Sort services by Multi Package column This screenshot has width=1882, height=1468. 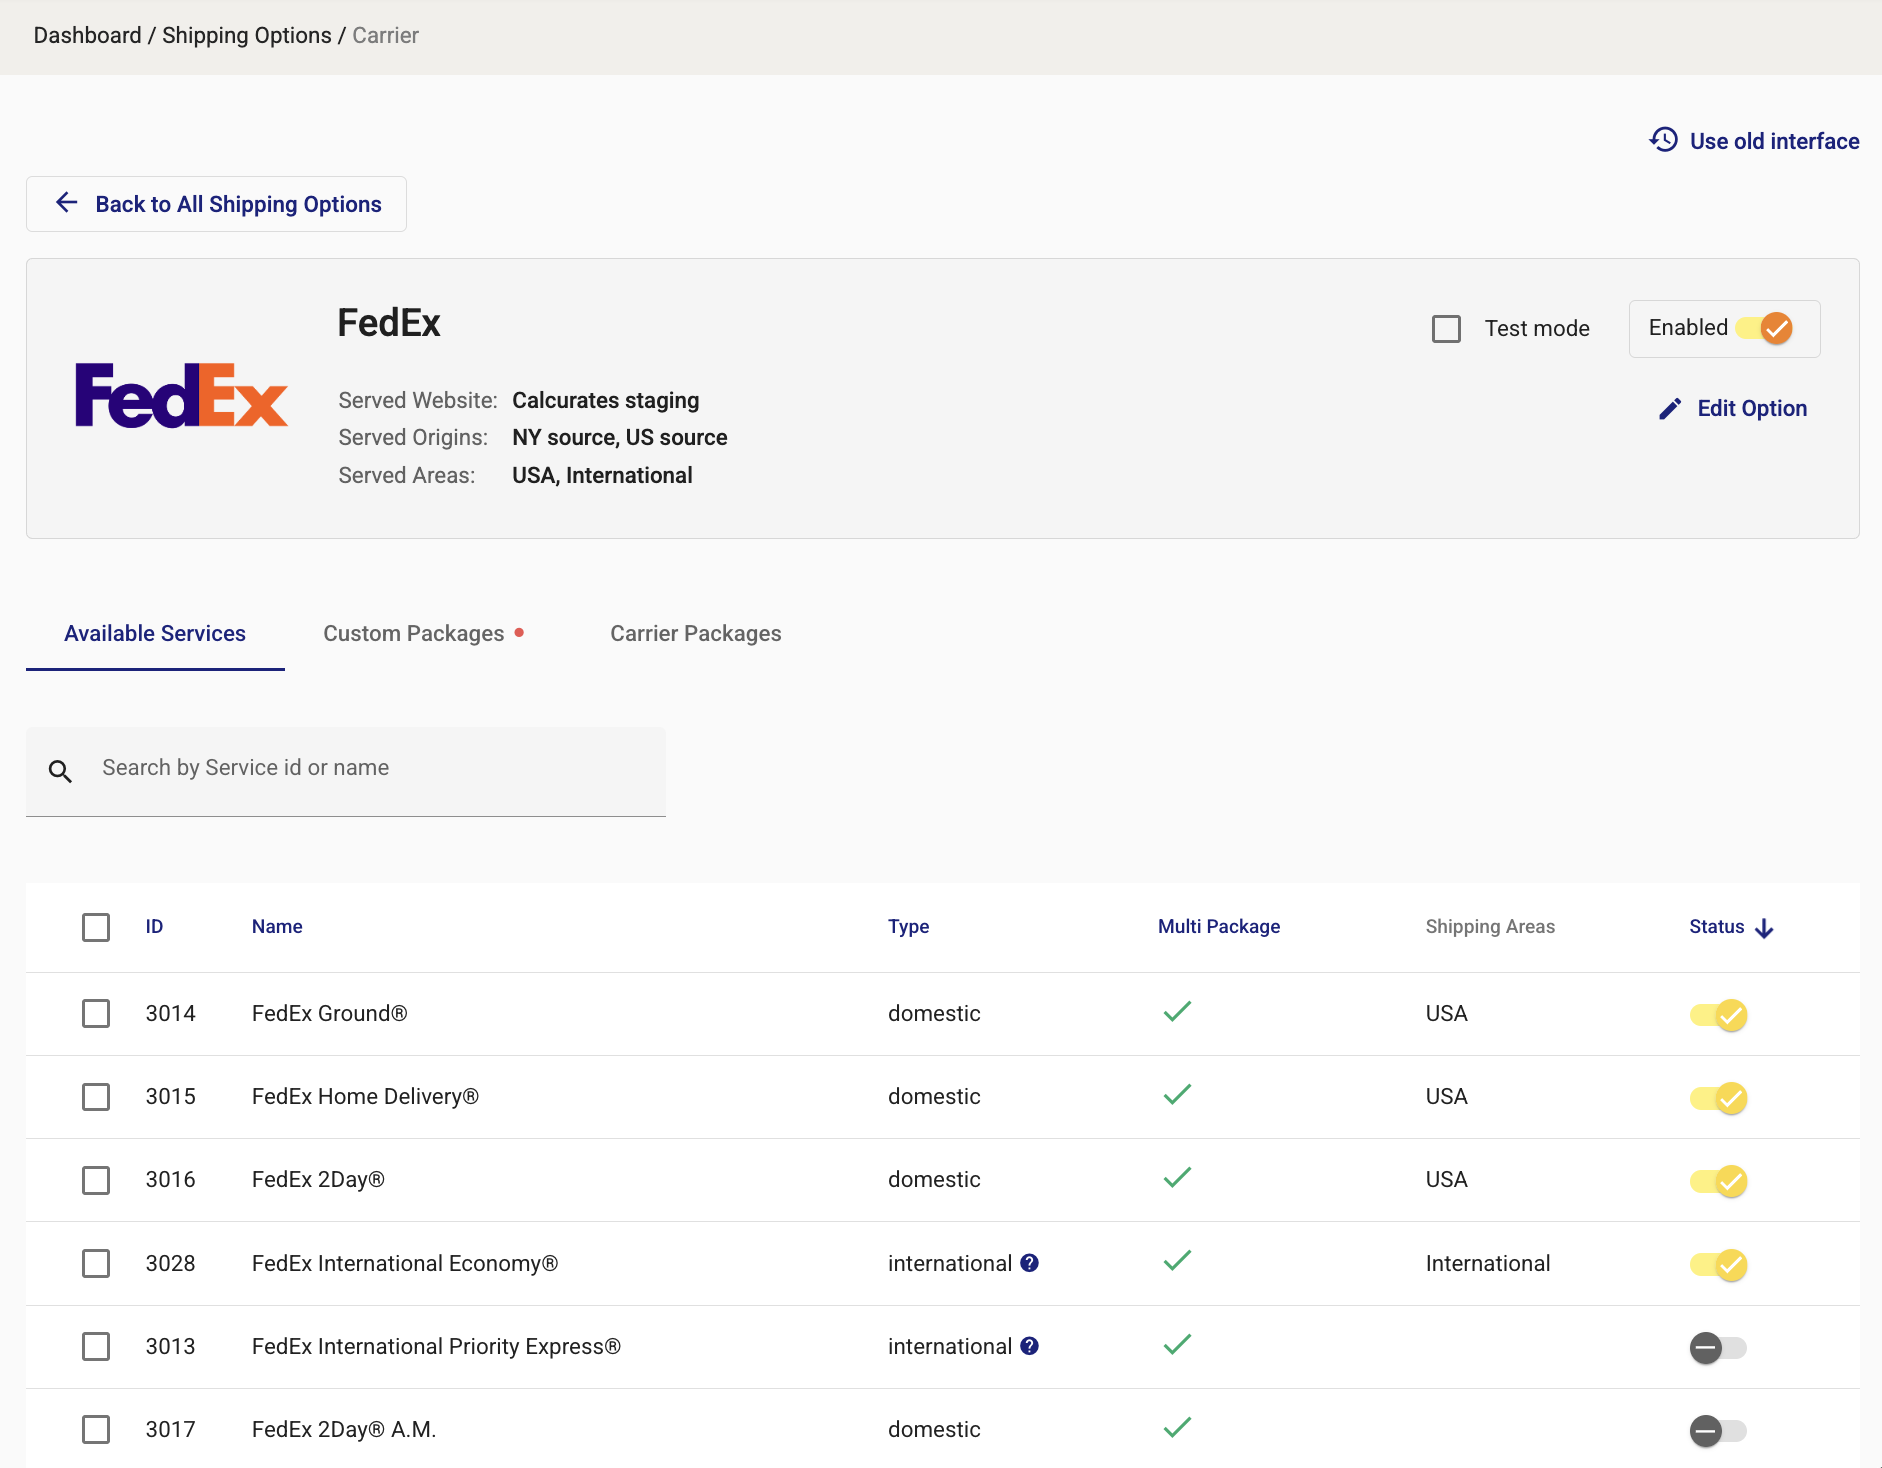coord(1219,926)
